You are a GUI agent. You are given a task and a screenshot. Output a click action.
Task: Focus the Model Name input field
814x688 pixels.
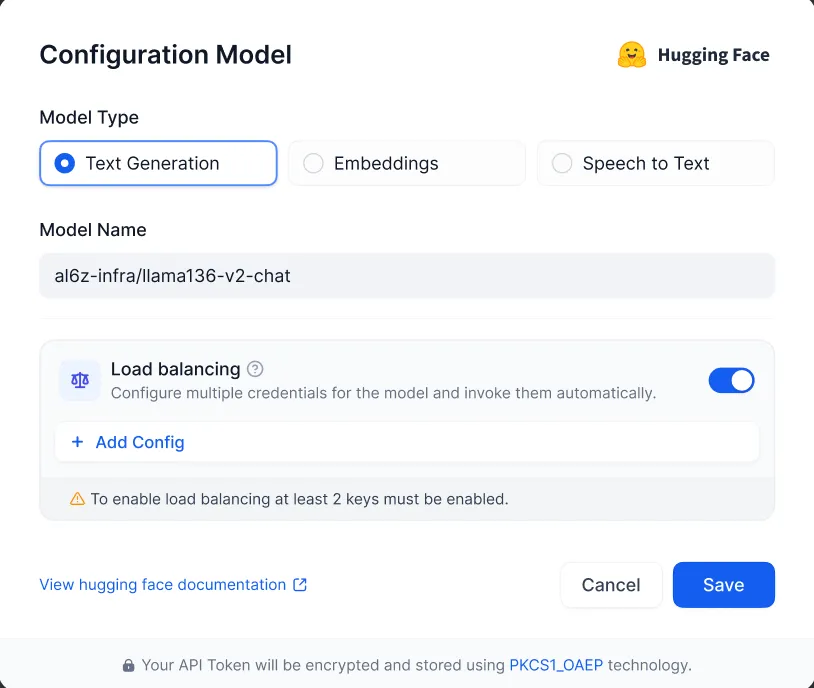406,275
